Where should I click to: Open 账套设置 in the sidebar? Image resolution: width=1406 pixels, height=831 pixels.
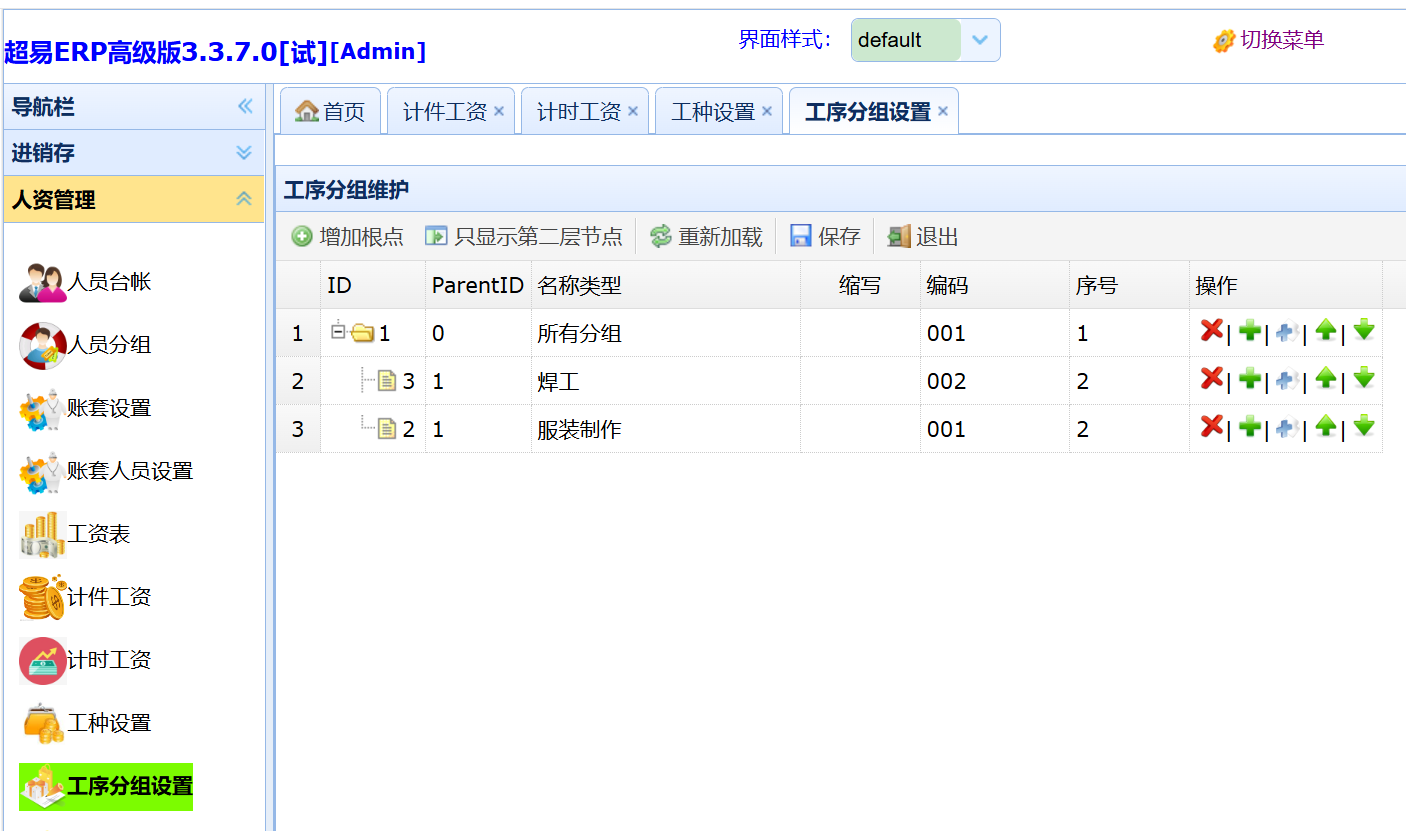[x=109, y=408]
